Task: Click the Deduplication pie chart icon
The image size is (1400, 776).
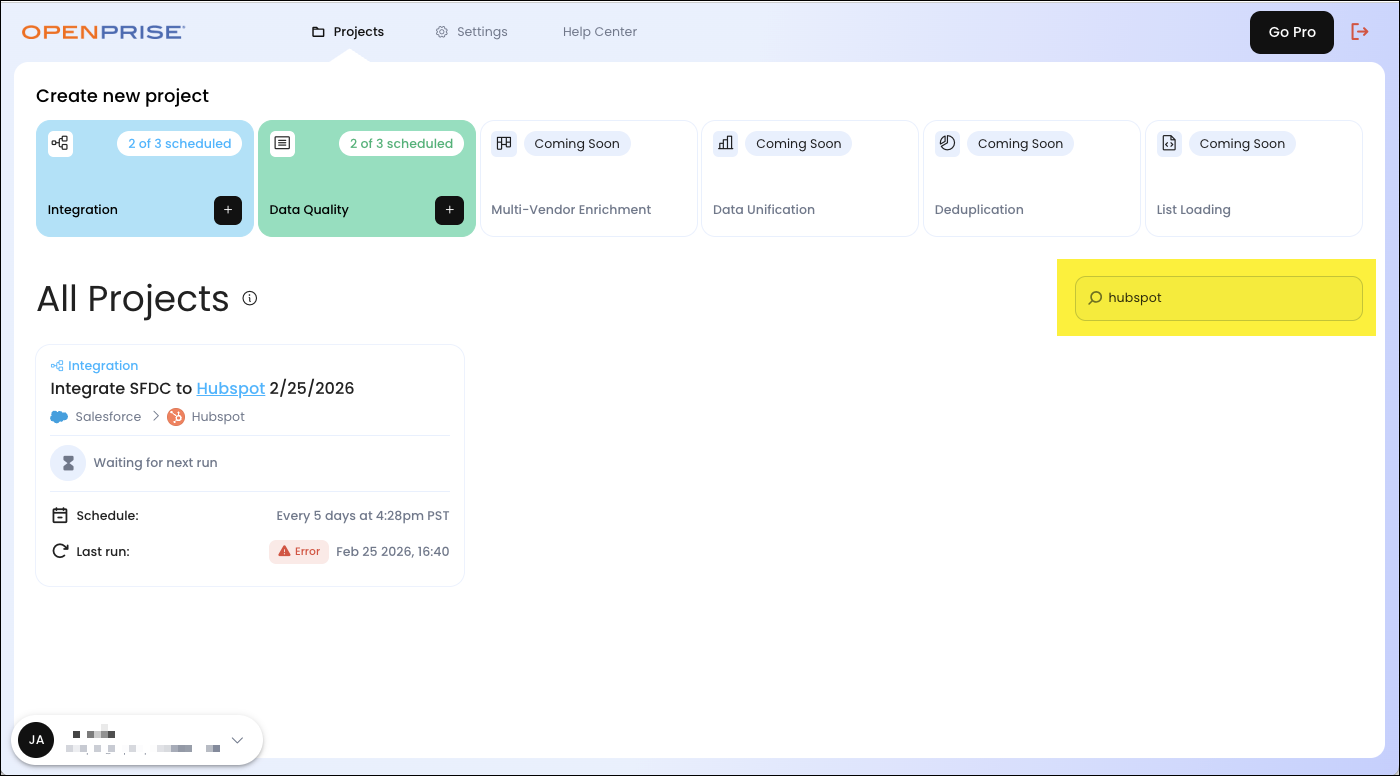Action: [x=948, y=144]
